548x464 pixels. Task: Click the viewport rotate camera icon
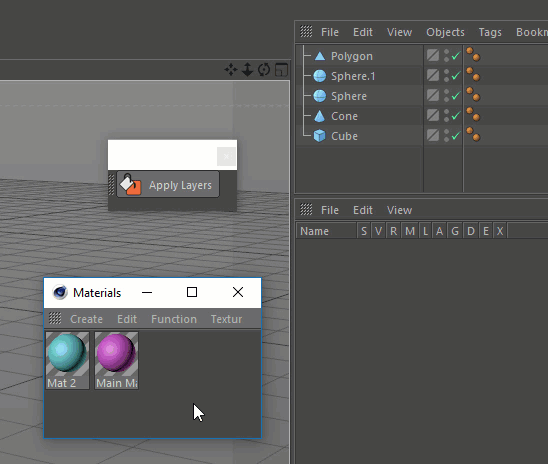264,70
